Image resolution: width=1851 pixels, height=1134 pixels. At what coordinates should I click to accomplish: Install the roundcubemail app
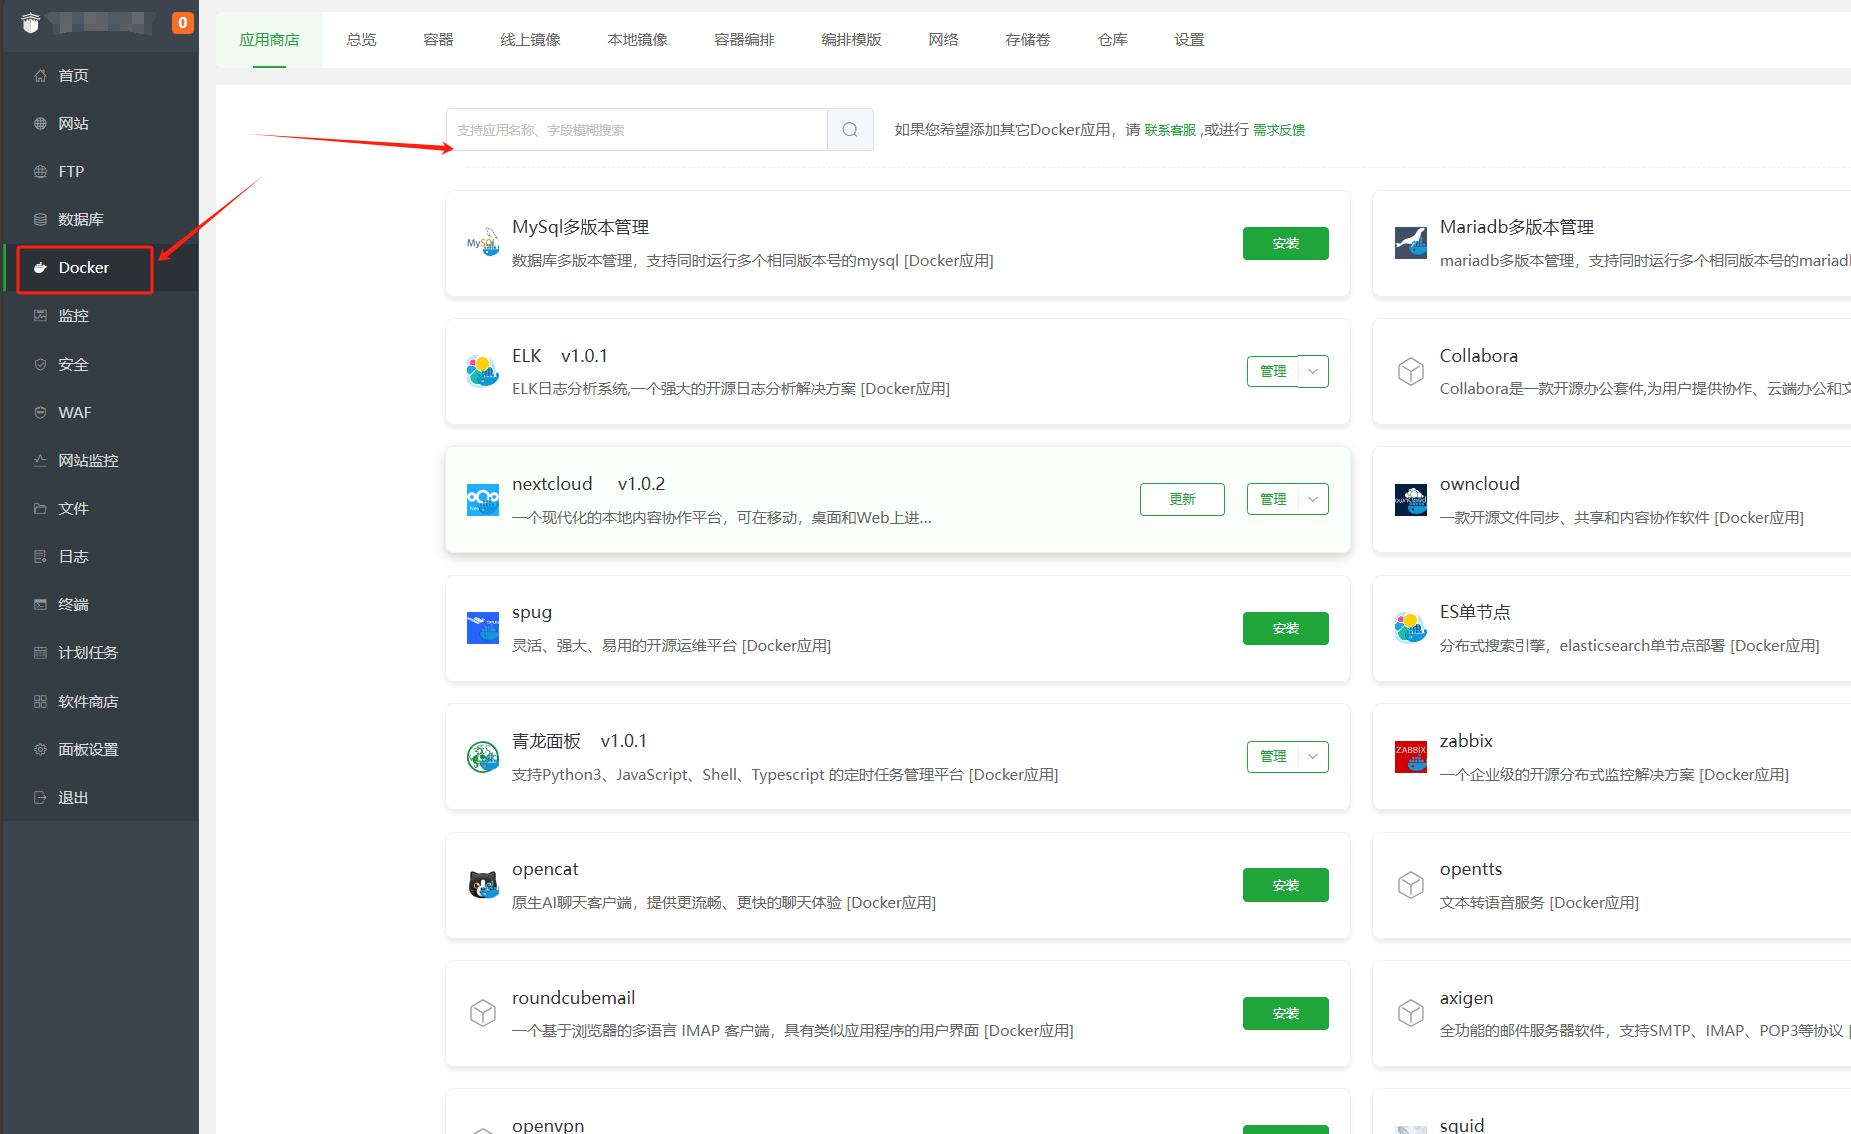point(1285,1013)
